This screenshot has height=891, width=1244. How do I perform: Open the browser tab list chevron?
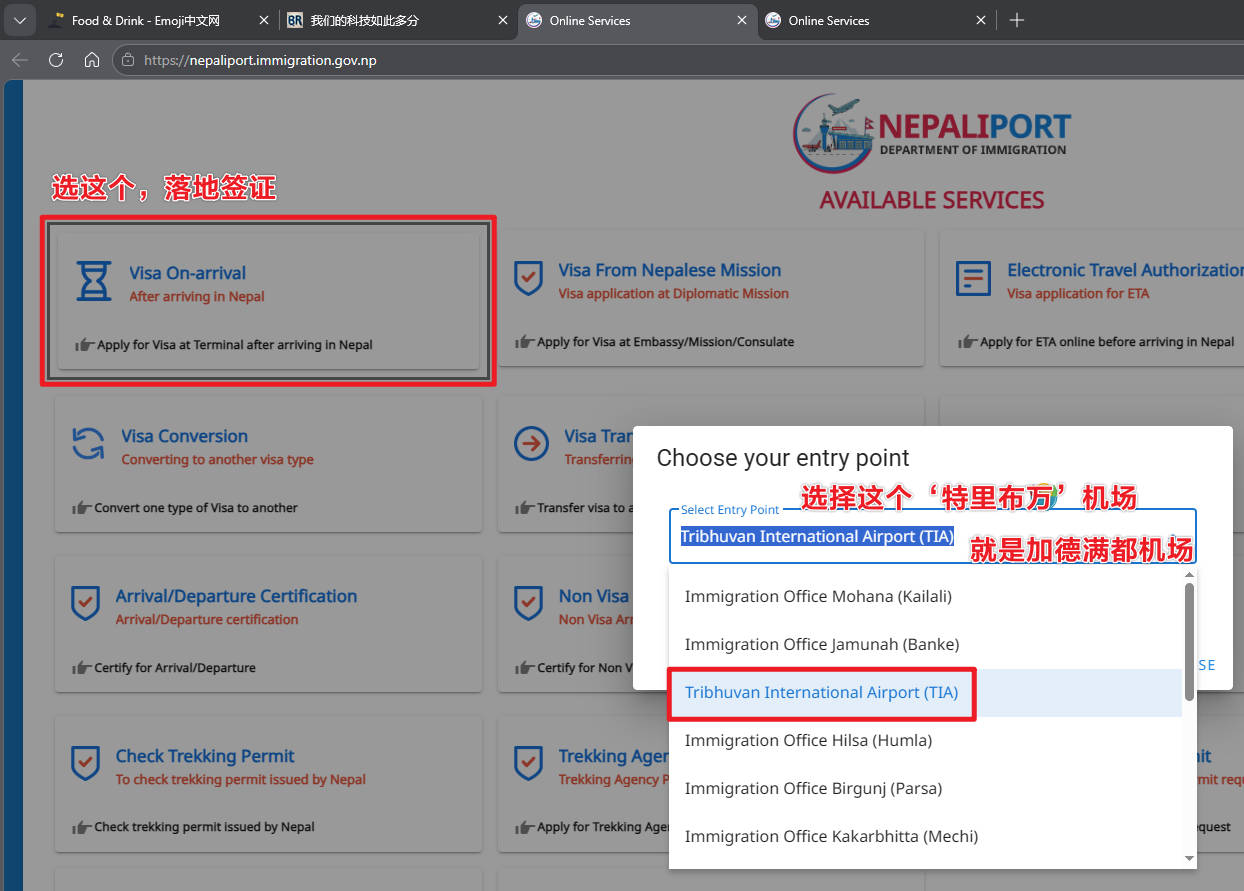pyautogui.click(x=19, y=20)
